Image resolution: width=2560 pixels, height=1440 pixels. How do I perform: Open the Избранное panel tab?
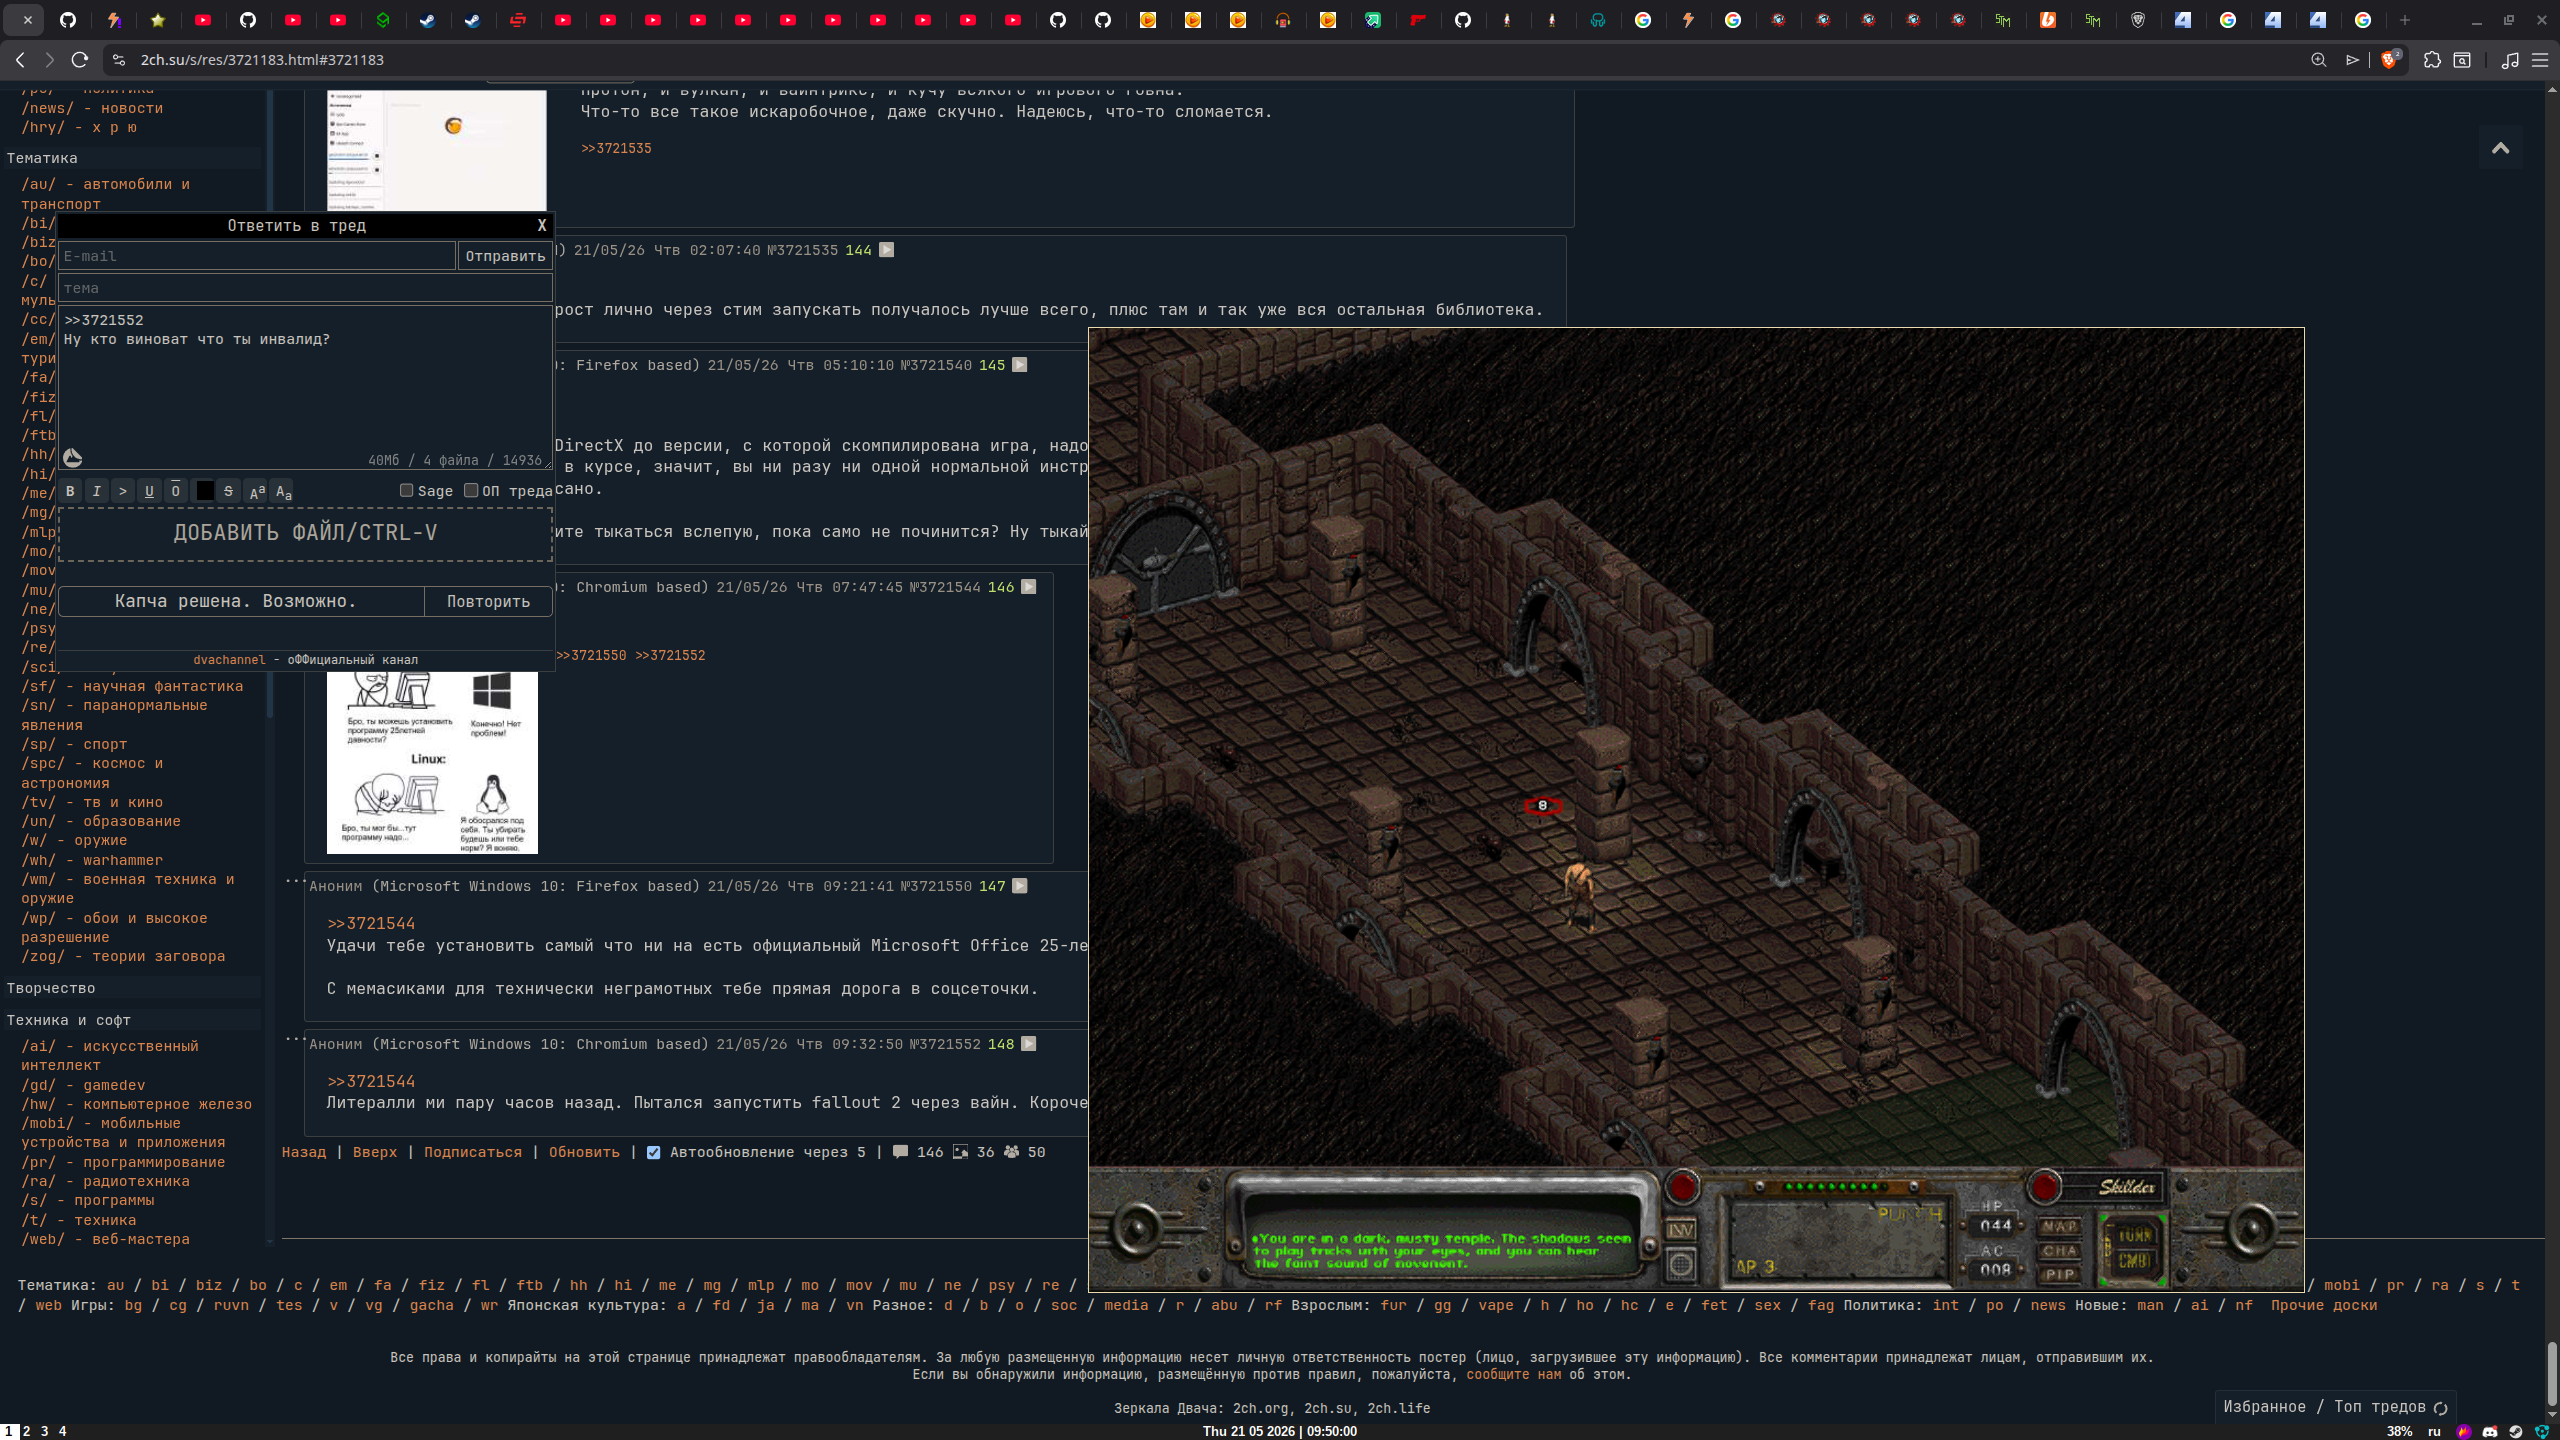click(x=2265, y=1407)
